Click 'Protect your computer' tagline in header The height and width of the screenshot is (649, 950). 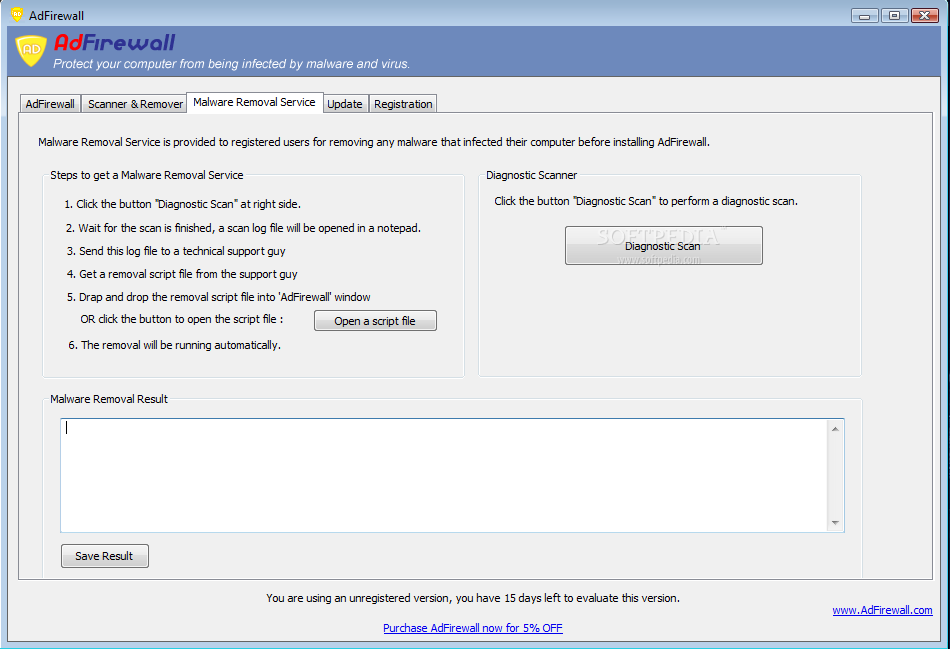pyautogui.click(x=231, y=64)
